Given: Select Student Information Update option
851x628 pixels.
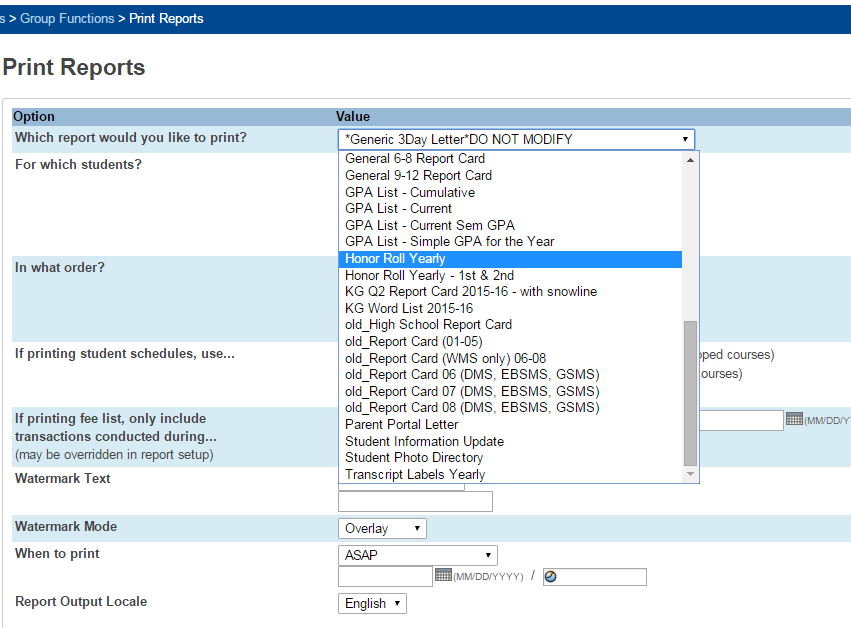Looking at the screenshot, I should [510, 441].
